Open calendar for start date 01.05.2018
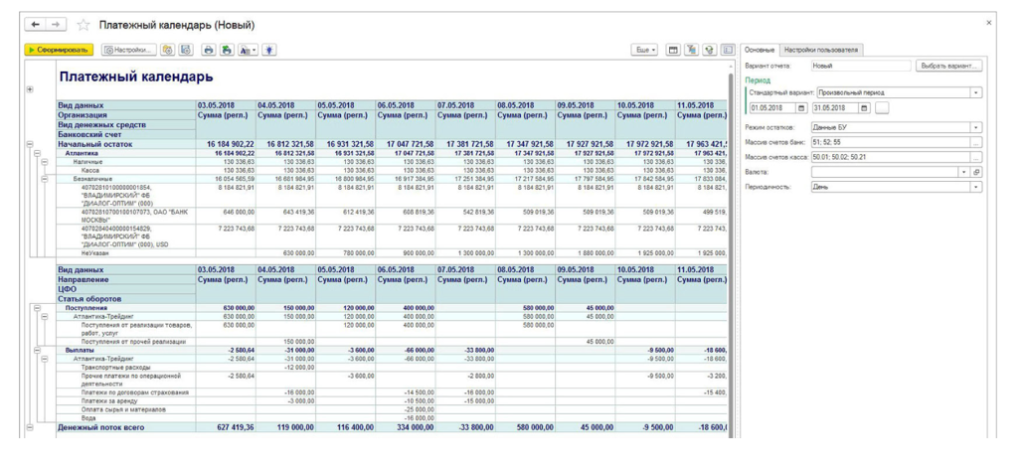 [x=803, y=108]
